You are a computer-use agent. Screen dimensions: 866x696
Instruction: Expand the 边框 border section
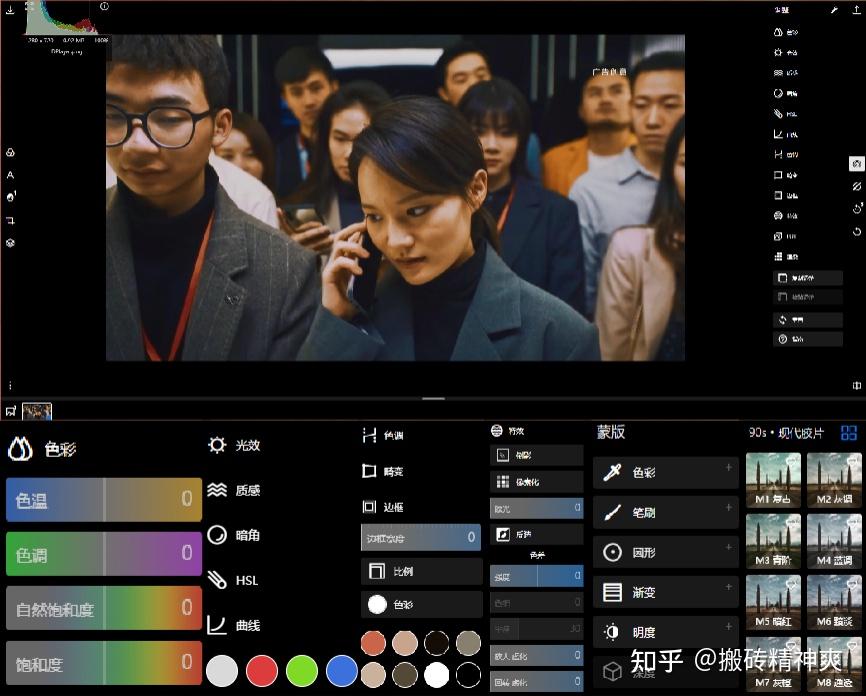point(383,507)
